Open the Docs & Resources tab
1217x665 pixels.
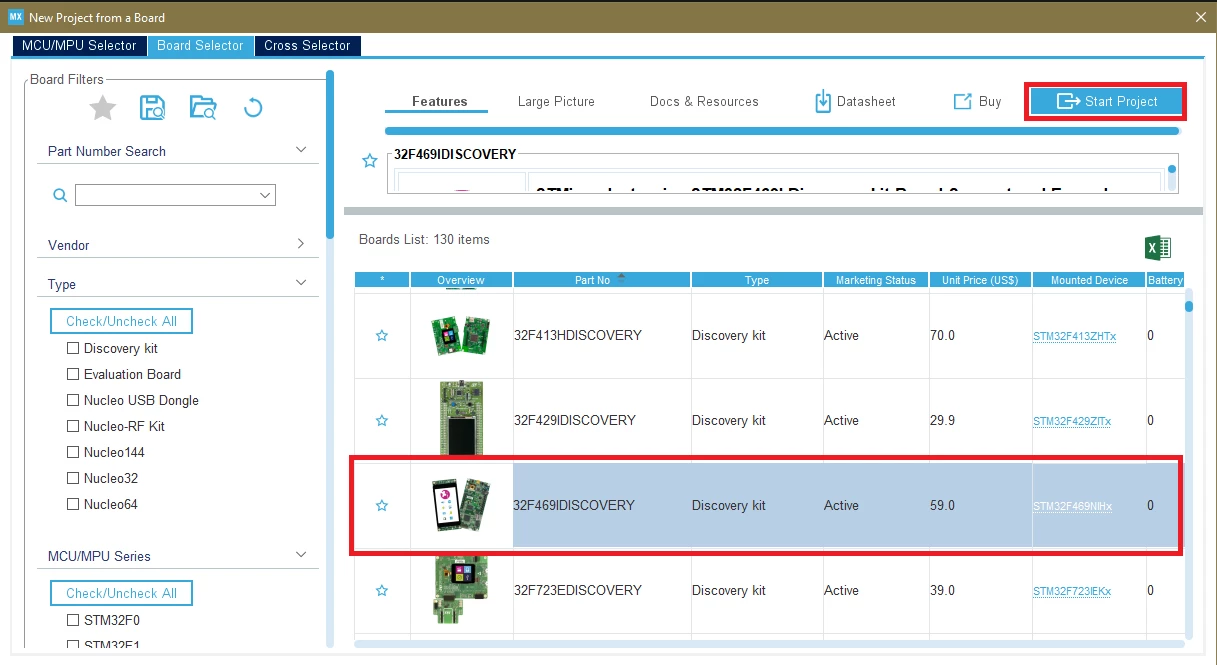click(x=704, y=101)
